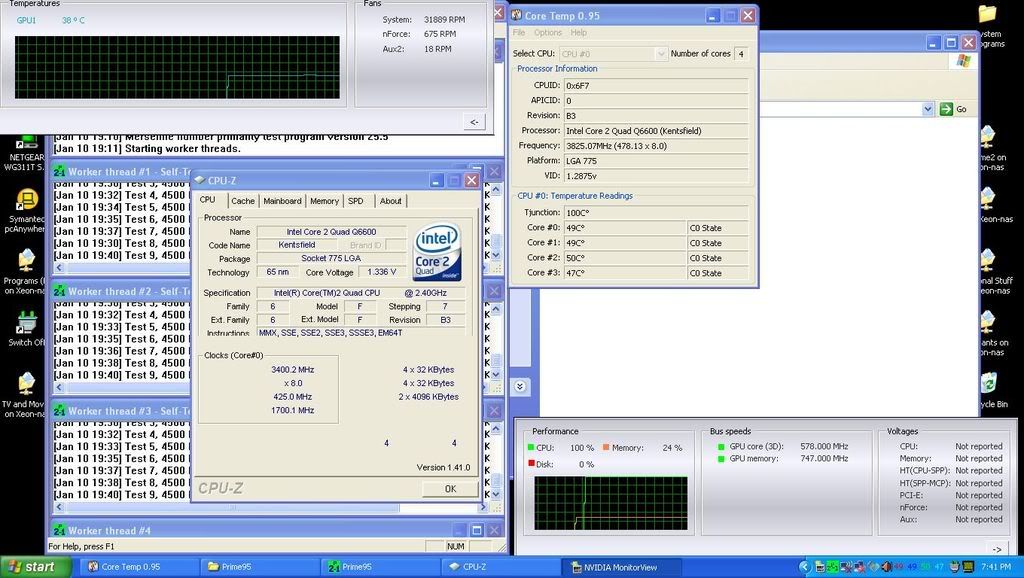Open the Options menu in Core Temp

click(547, 33)
